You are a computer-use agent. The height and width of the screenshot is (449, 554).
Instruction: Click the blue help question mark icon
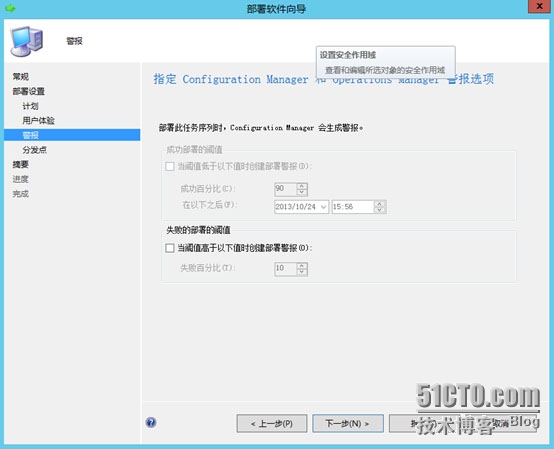point(151,422)
